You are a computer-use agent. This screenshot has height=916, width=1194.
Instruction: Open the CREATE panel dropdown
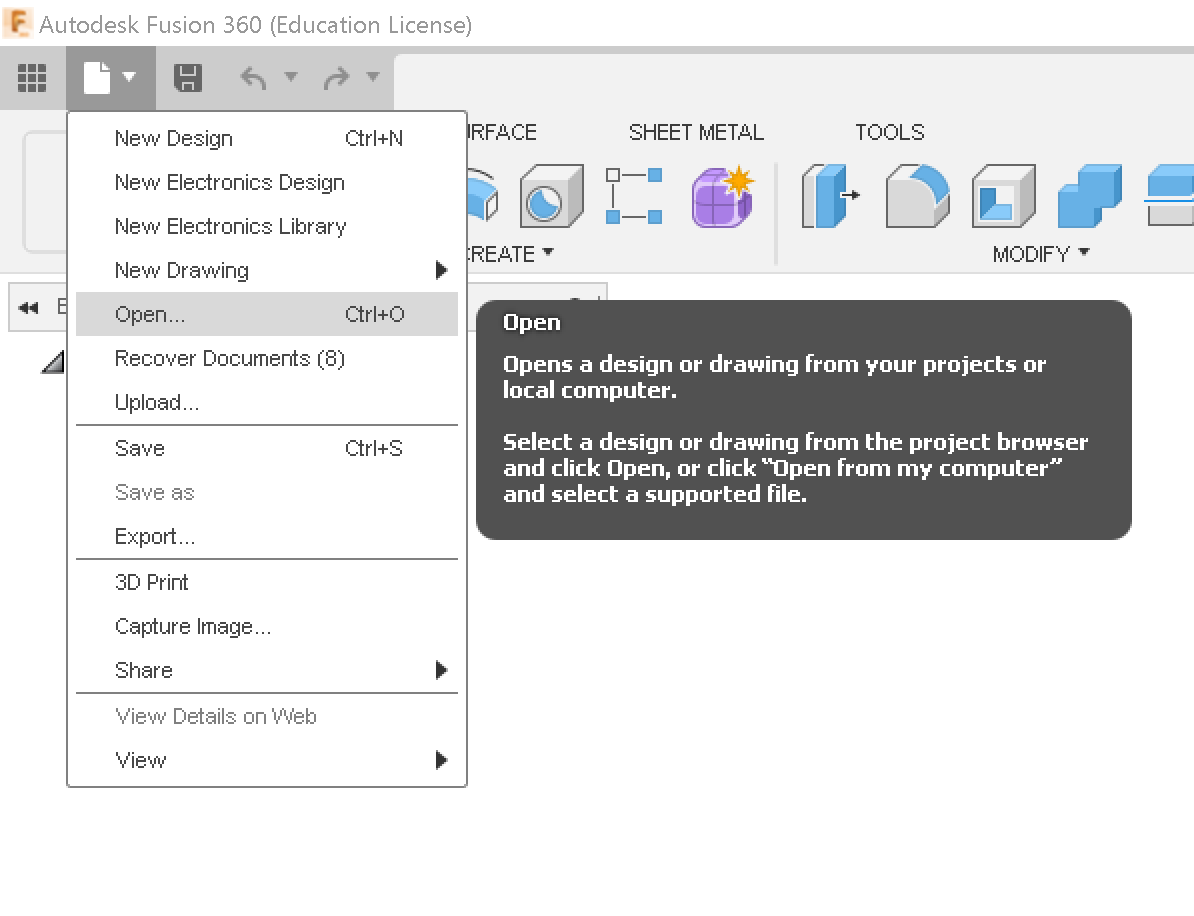[512, 253]
